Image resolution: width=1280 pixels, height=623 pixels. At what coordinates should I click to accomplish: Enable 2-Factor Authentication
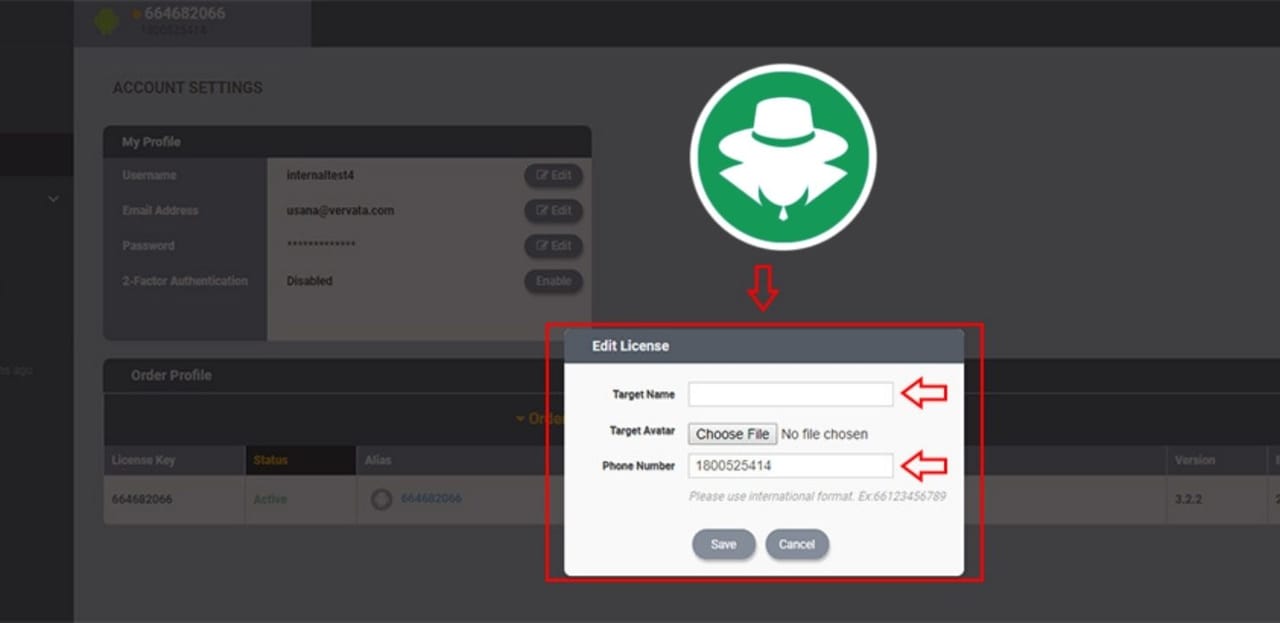(x=553, y=281)
